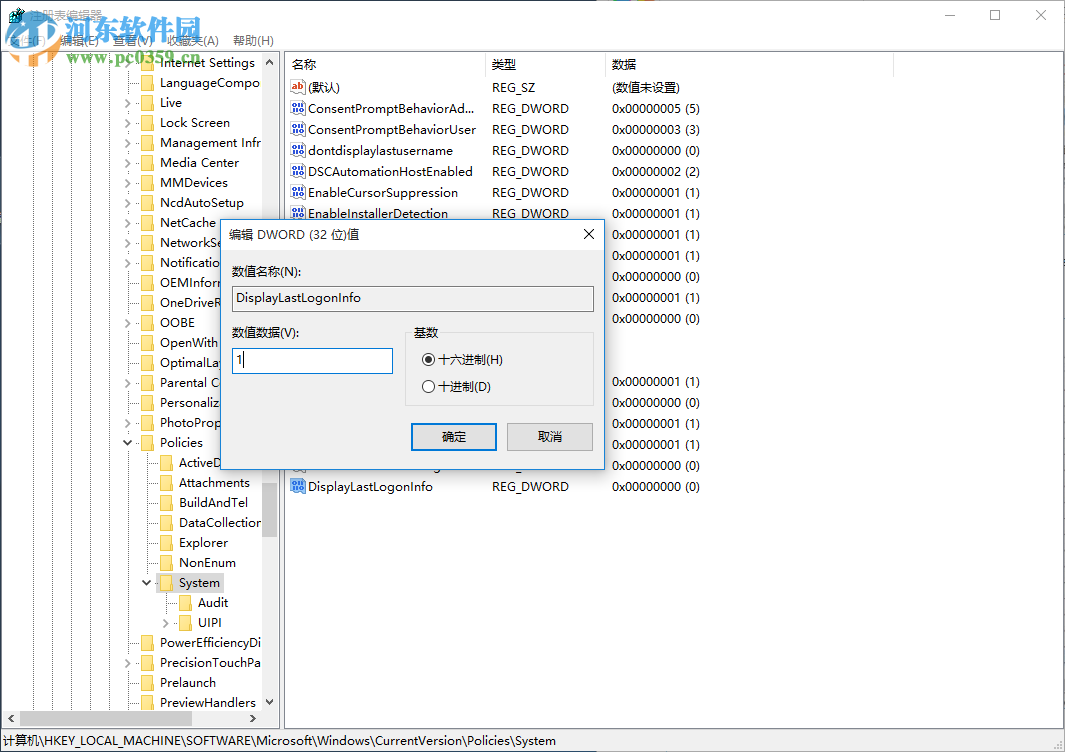This screenshot has width=1065, height=752.
Task: Collapse the Policies tree node
Action: pos(127,442)
